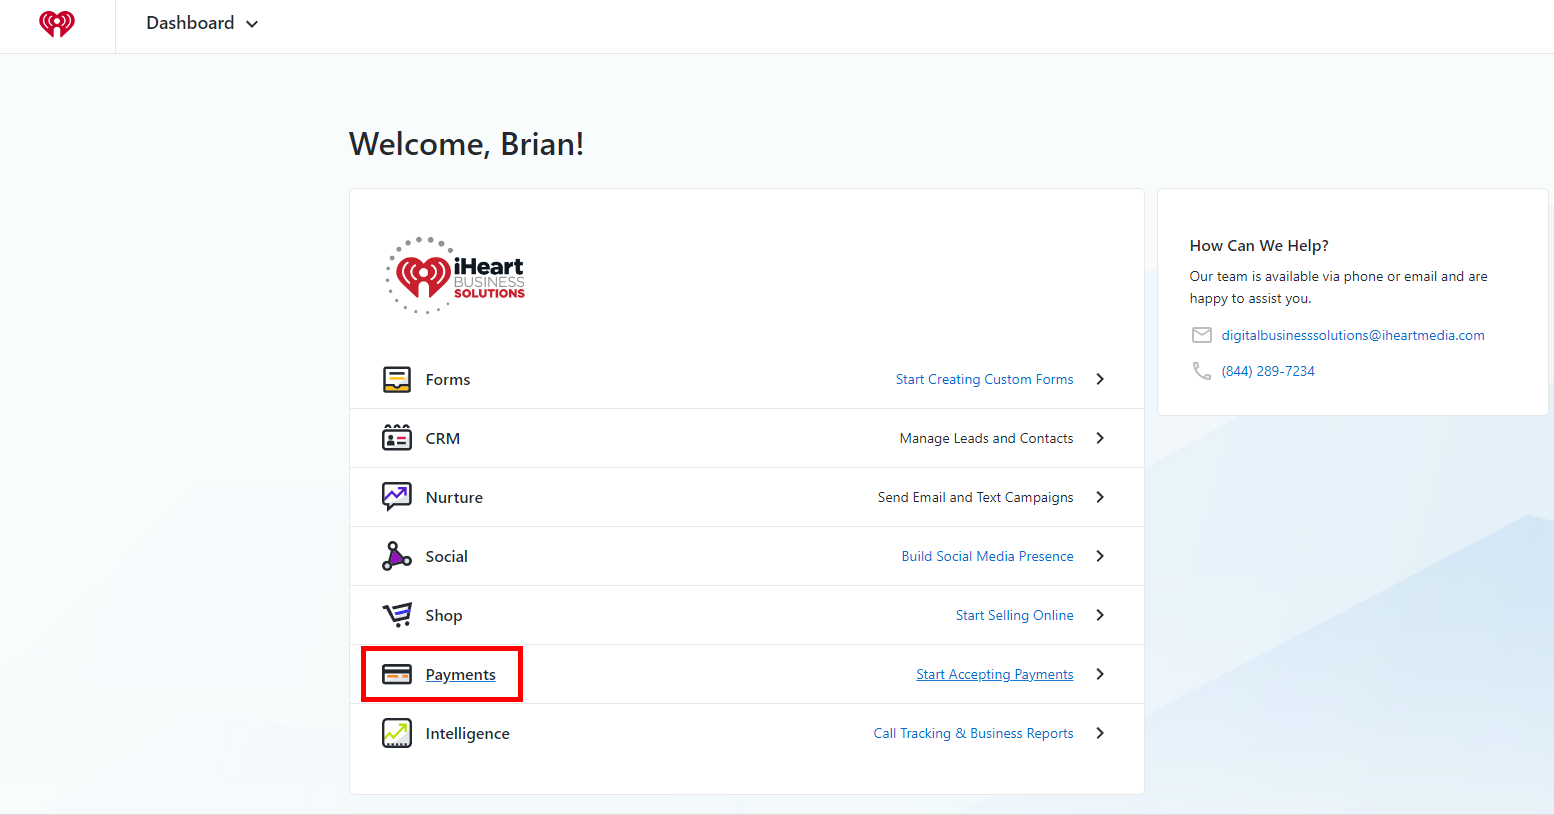Select the 'Welcome, Brian!' heading
Image resolution: width=1554 pixels, height=815 pixels.
pos(466,144)
